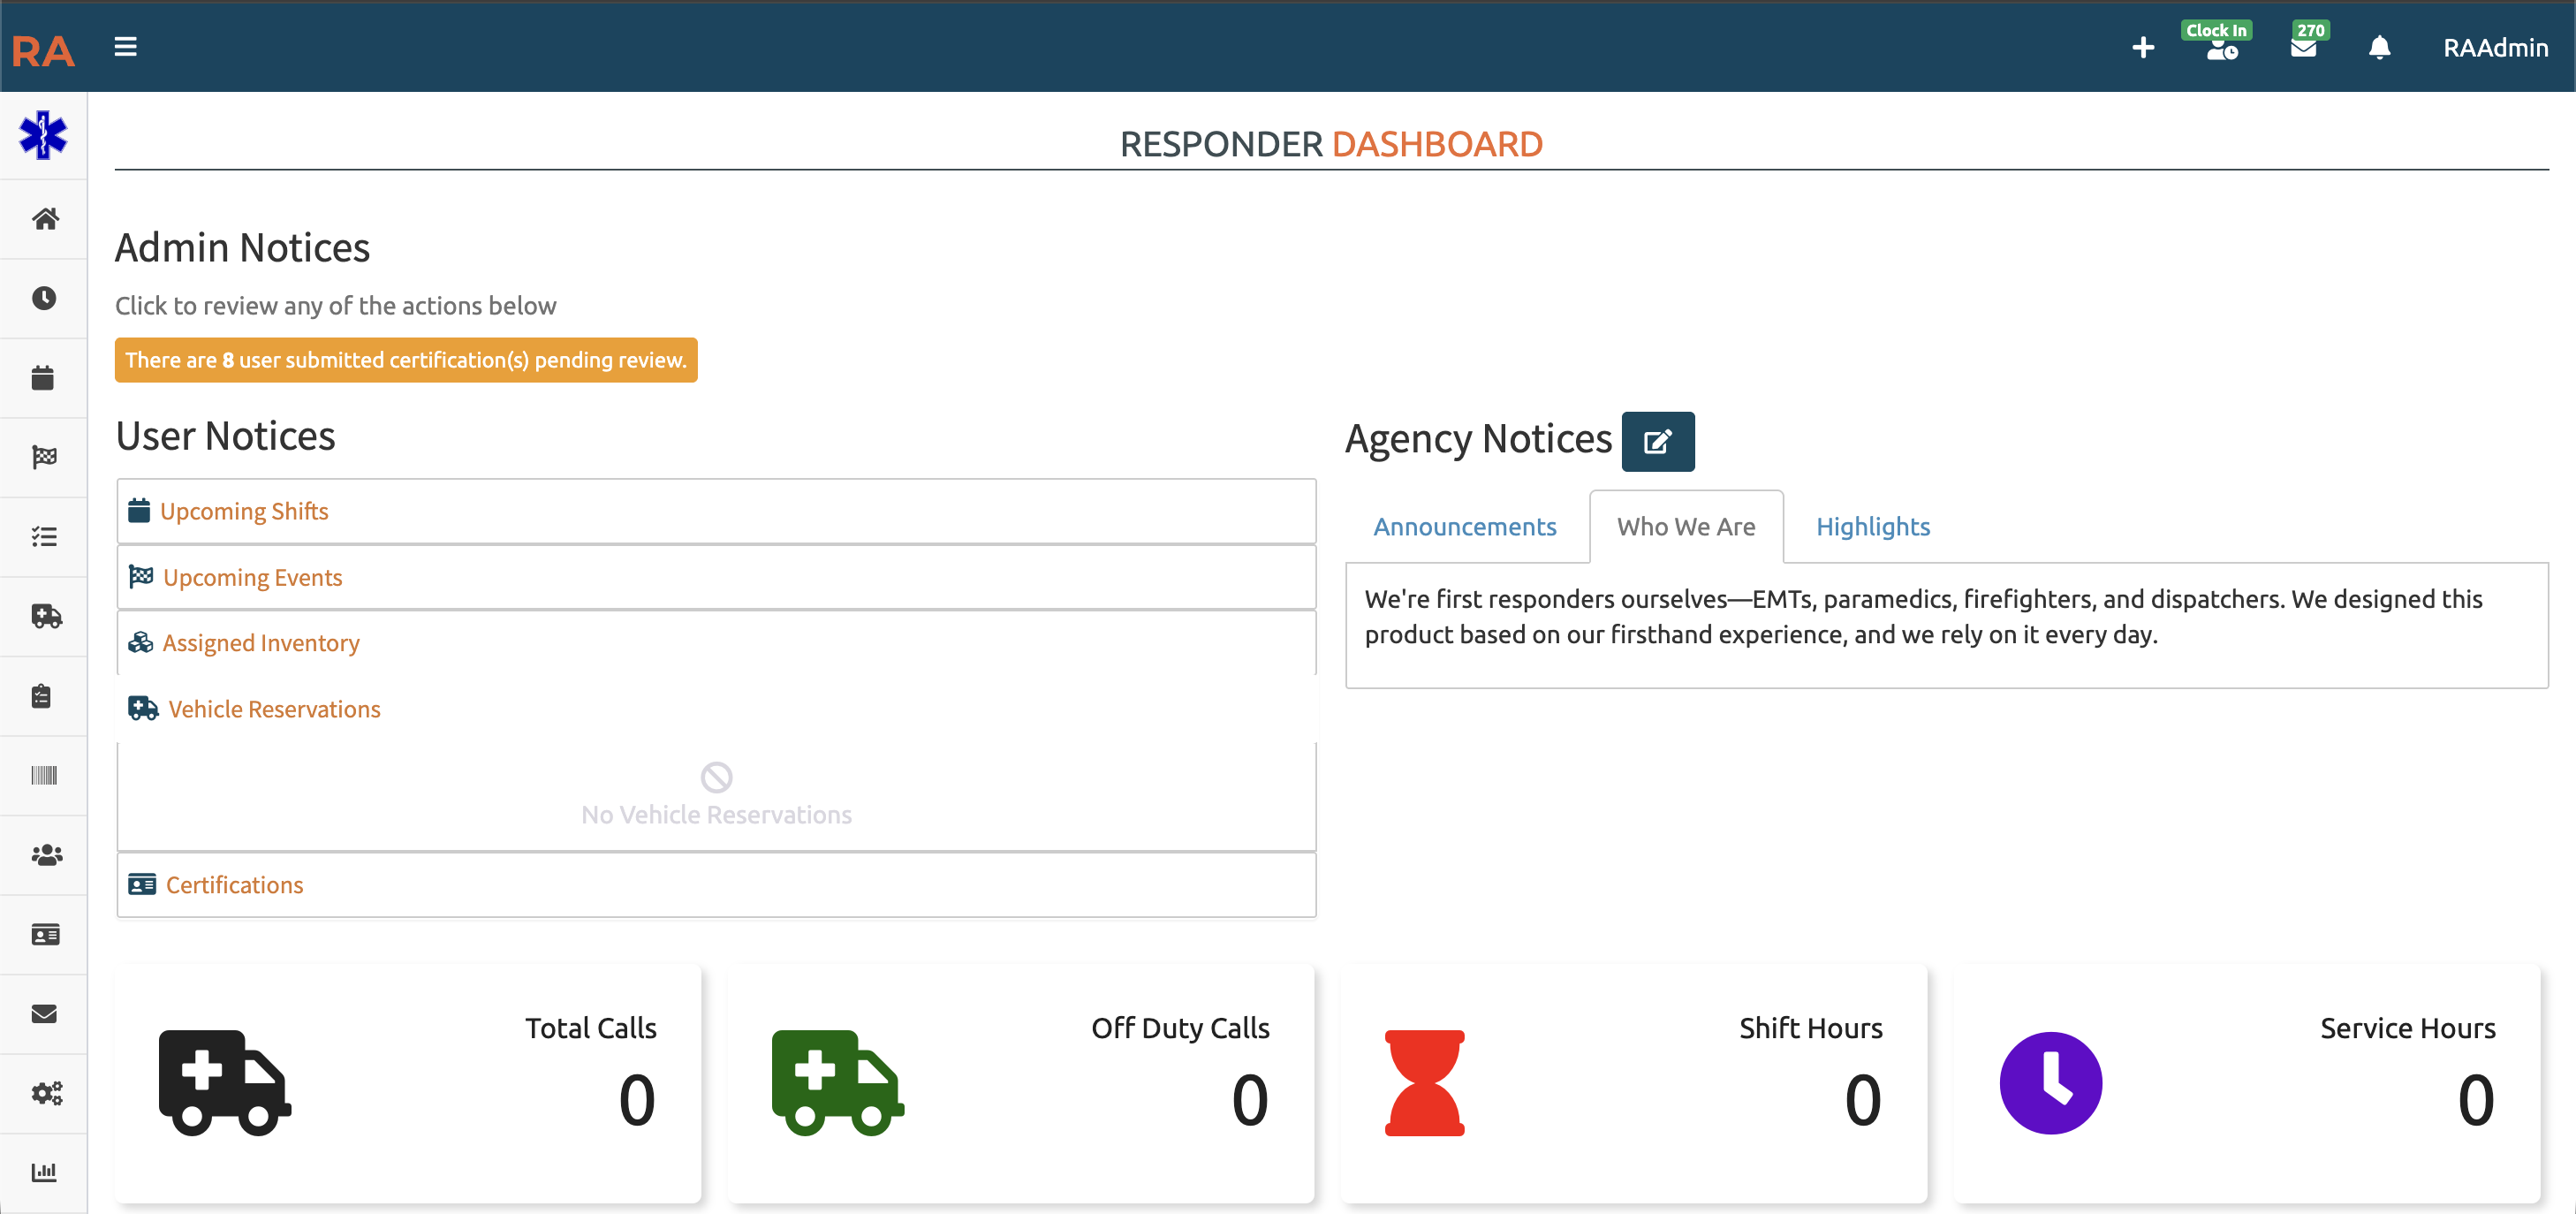2576x1214 pixels.
Task: Review the 8 pending certification submissions banner
Action: click(x=406, y=360)
